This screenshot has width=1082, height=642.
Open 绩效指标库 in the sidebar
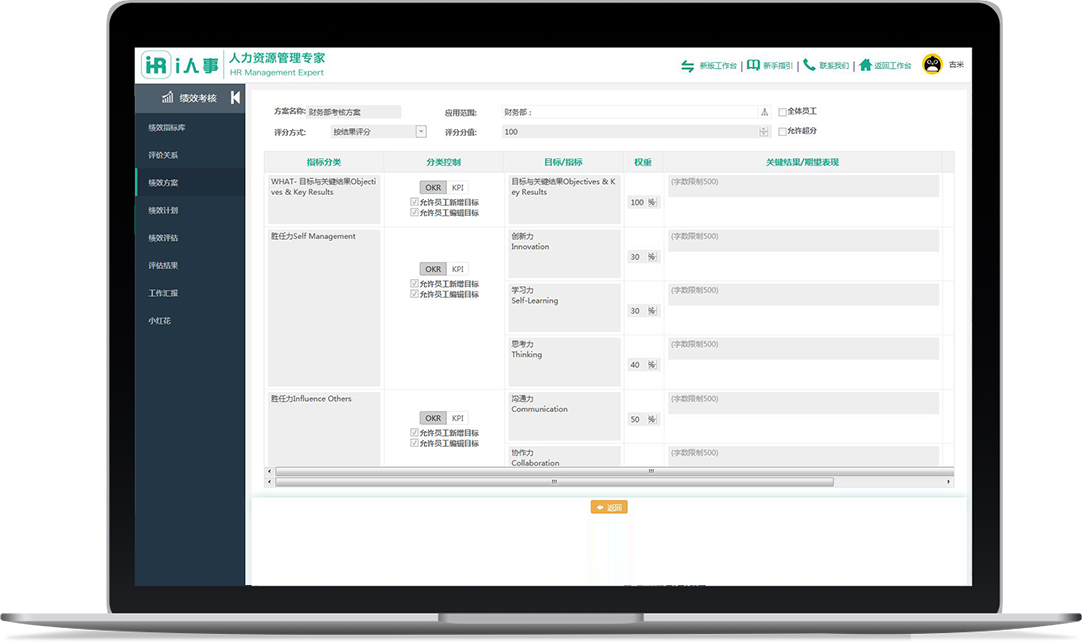(x=166, y=128)
